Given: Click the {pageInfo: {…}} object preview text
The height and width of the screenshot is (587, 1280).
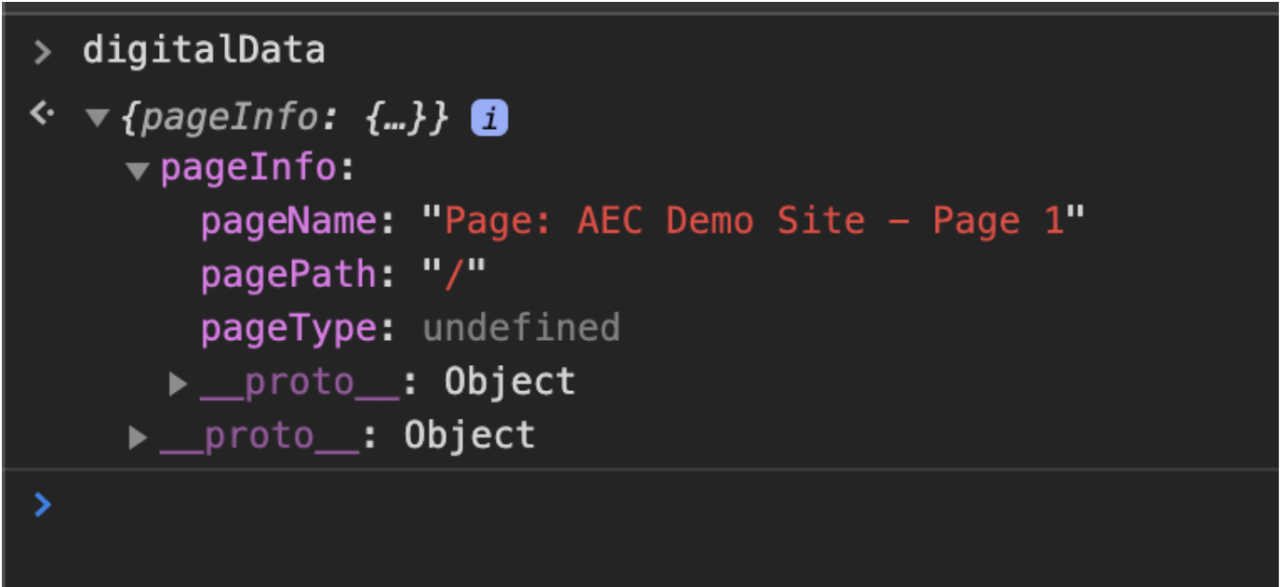Looking at the screenshot, I should [285, 118].
